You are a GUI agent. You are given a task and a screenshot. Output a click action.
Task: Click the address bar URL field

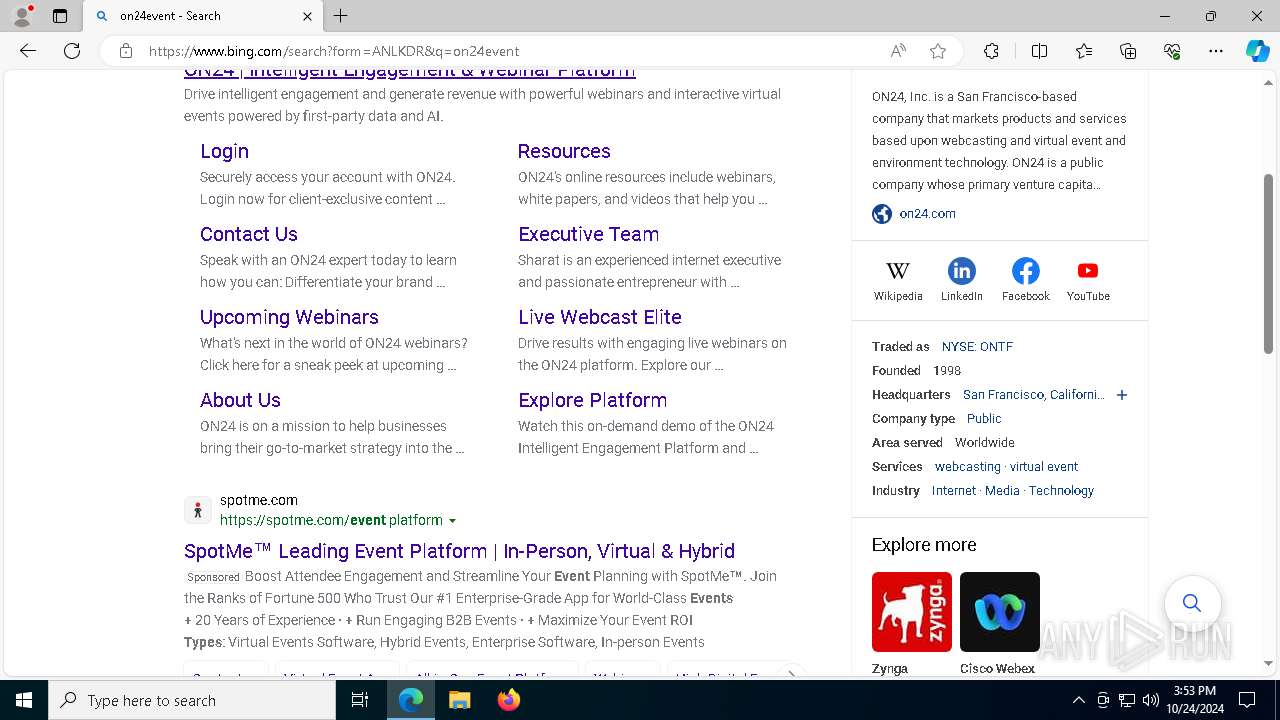click(510, 51)
